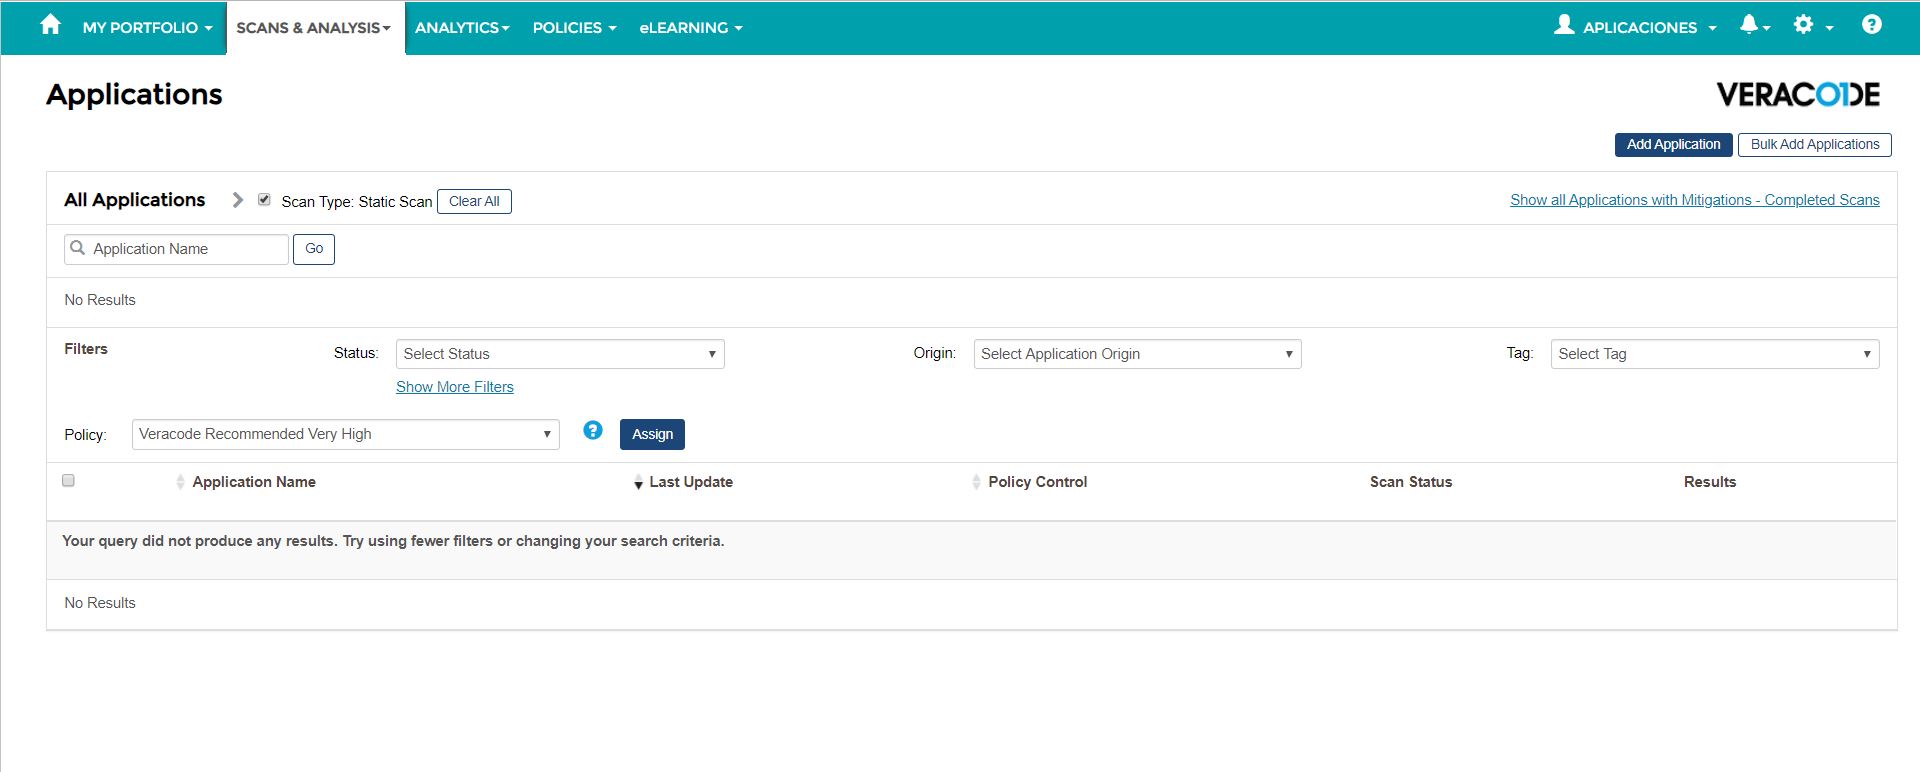Sort by Policy Control column arrows
This screenshot has width=1920, height=772.
tap(976, 482)
